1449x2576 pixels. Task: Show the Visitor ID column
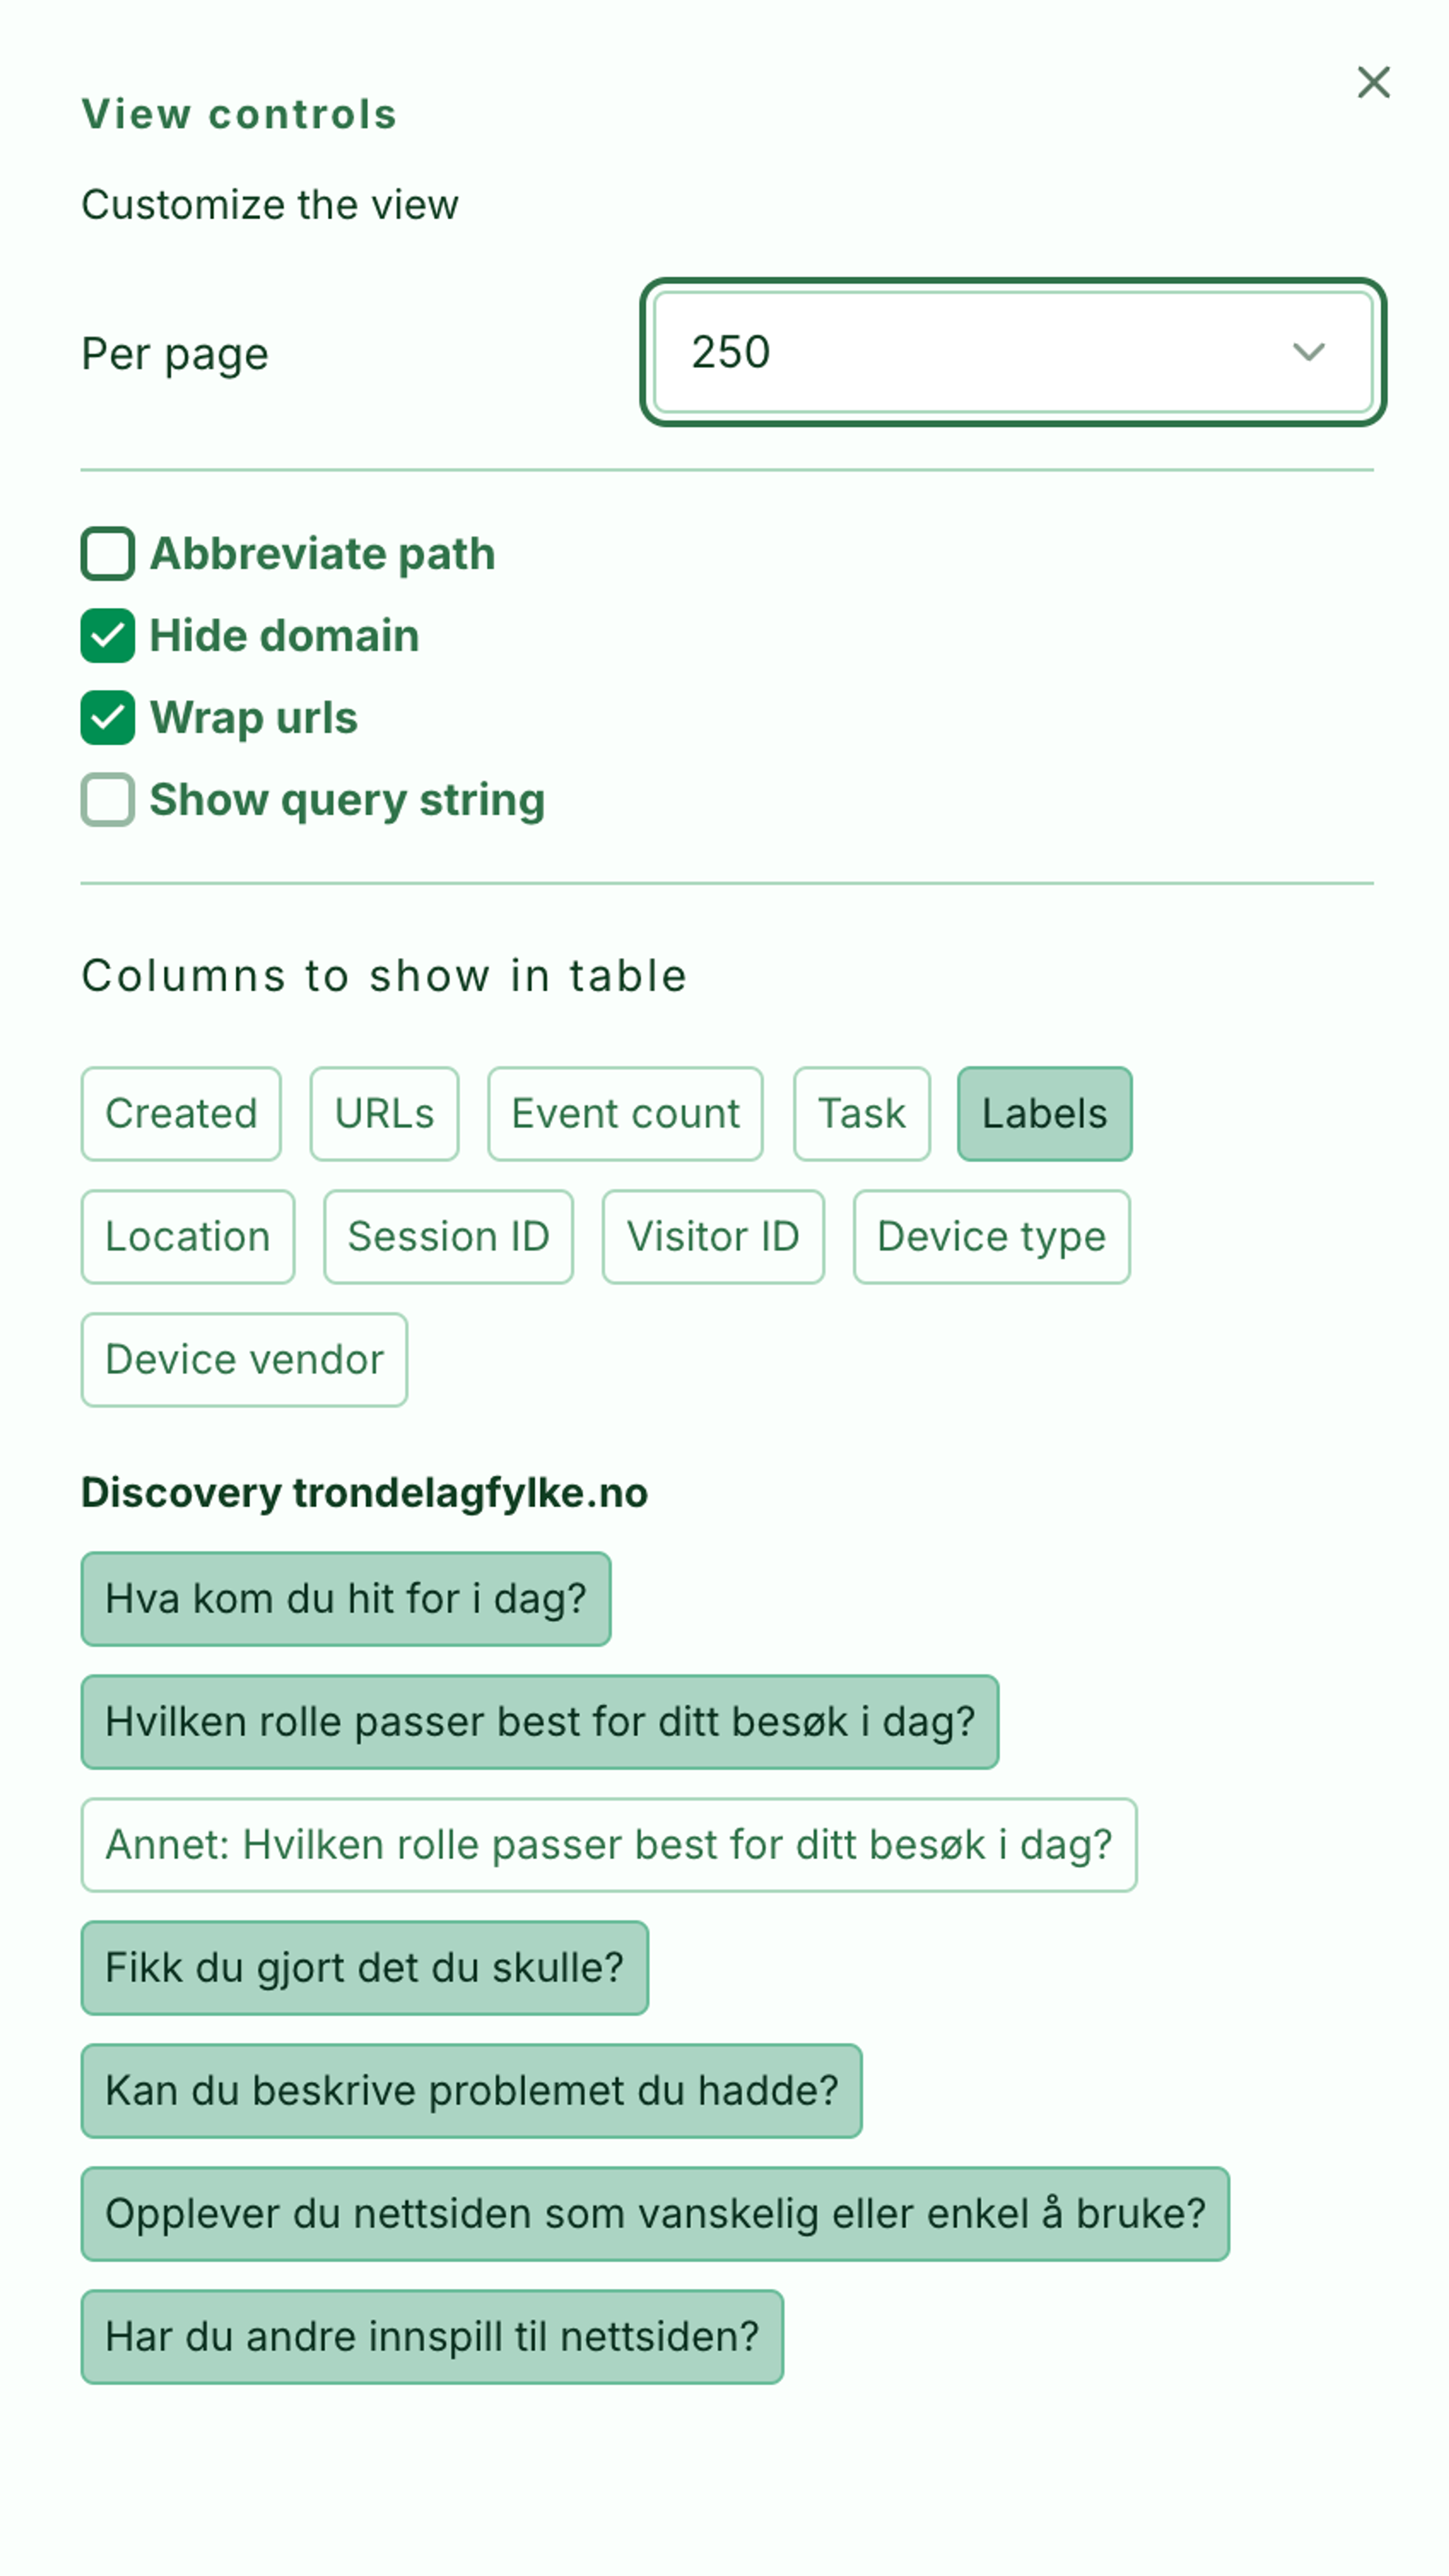click(x=713, y=1236)
